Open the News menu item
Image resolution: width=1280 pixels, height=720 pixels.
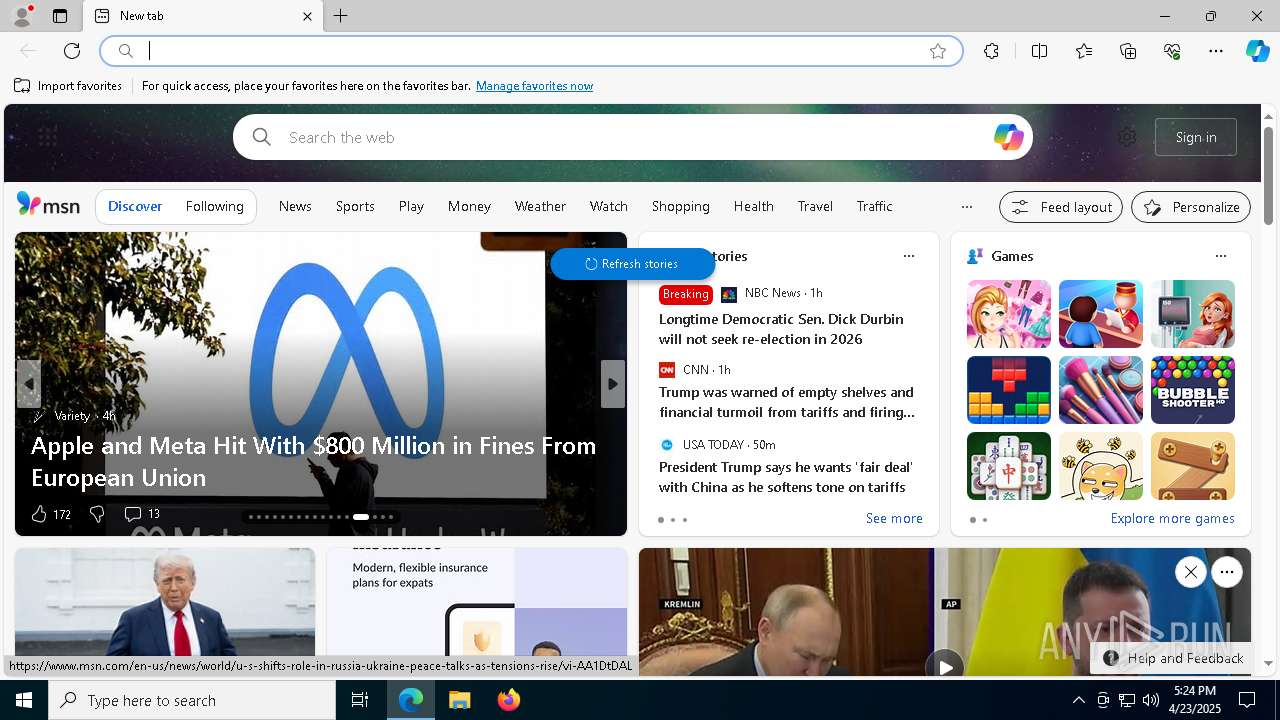point(295,206)
